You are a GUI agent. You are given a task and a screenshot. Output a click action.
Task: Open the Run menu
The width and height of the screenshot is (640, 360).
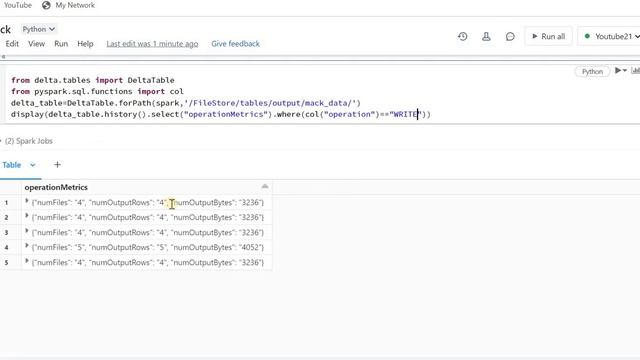pyautogui.click(x=61, y=44)
